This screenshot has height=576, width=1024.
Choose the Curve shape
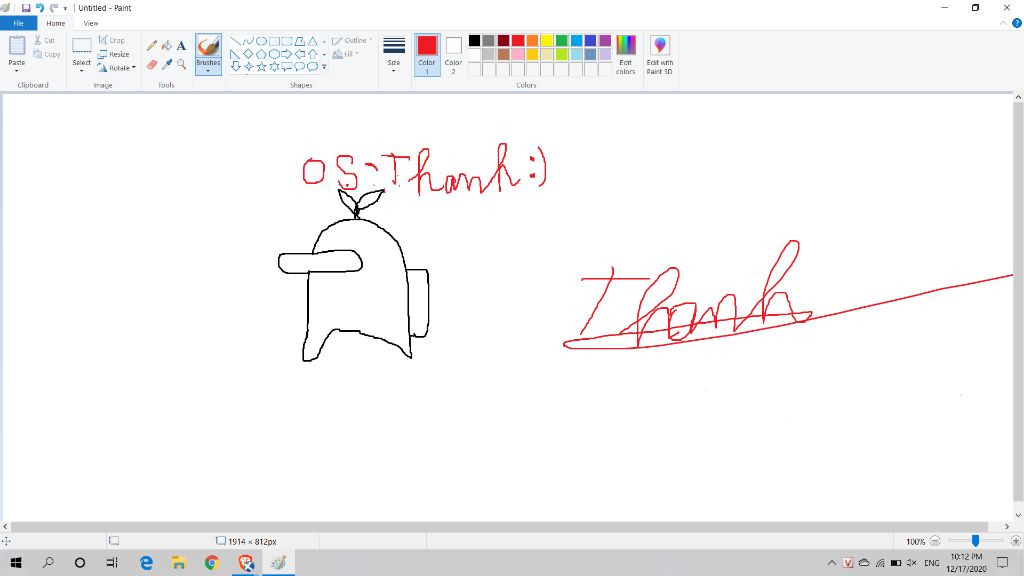click(x=248, y=40)
